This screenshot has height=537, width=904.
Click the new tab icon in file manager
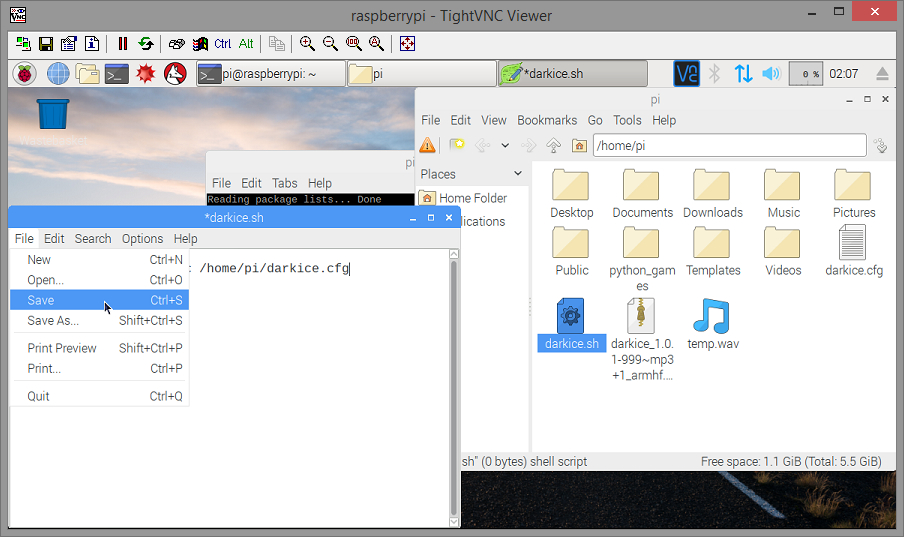[457, 145]
